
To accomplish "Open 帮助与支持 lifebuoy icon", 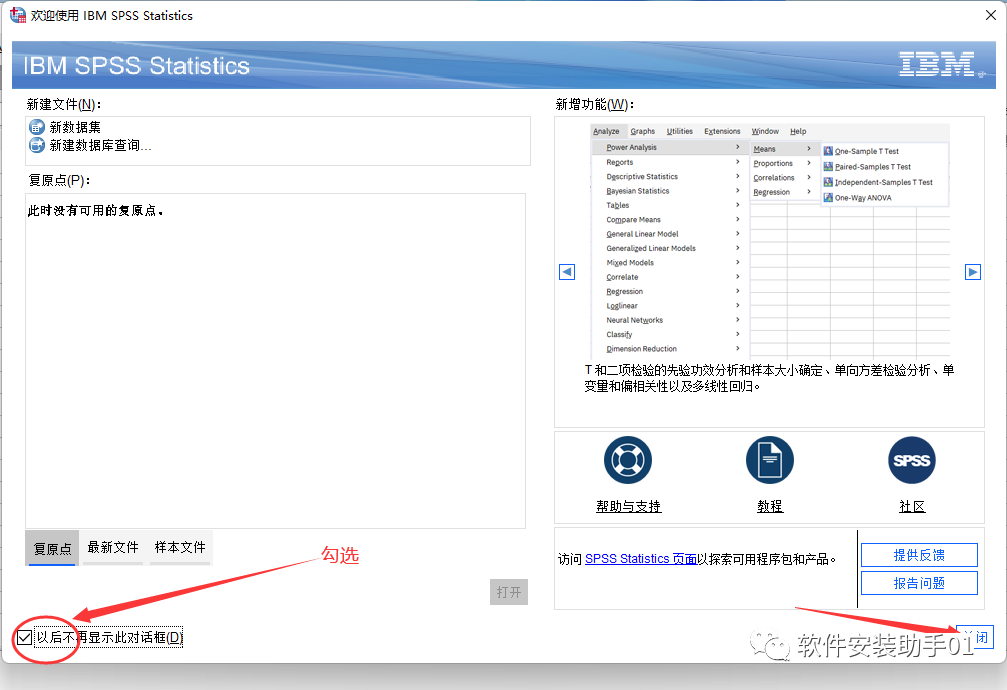I will (627, 460).
